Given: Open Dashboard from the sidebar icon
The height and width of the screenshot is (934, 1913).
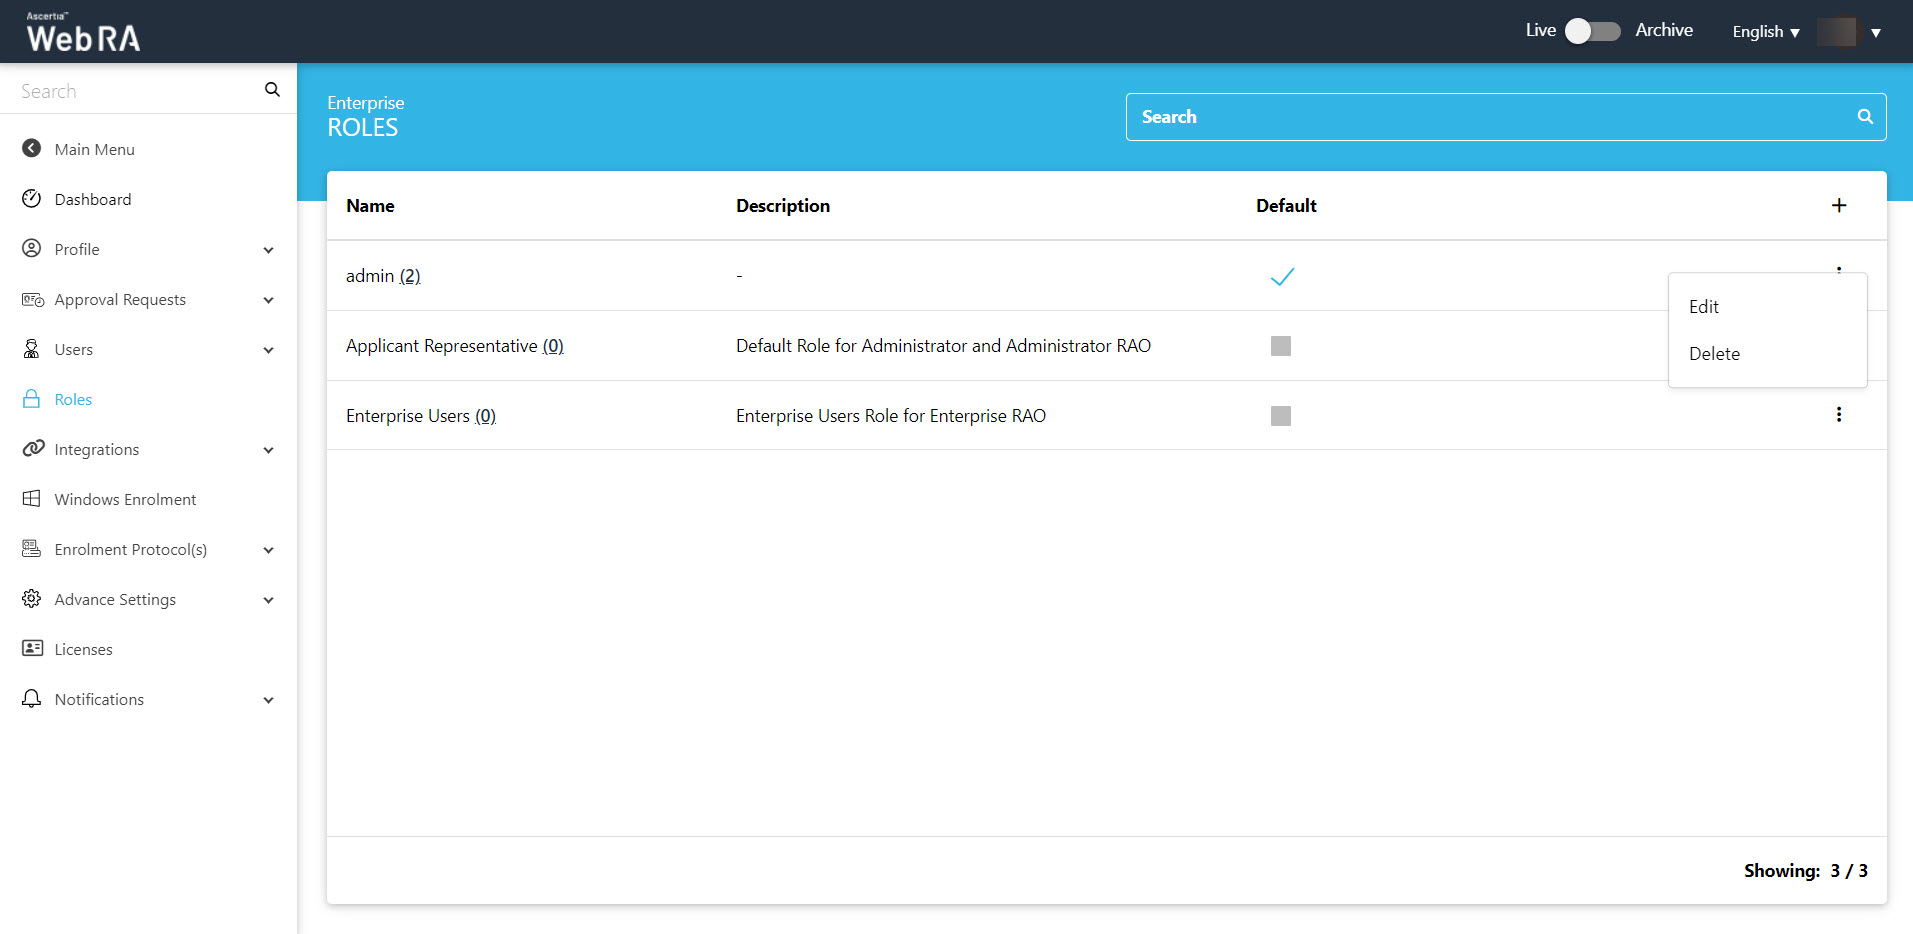Looking at the screenshot, I should coord(32,199).
